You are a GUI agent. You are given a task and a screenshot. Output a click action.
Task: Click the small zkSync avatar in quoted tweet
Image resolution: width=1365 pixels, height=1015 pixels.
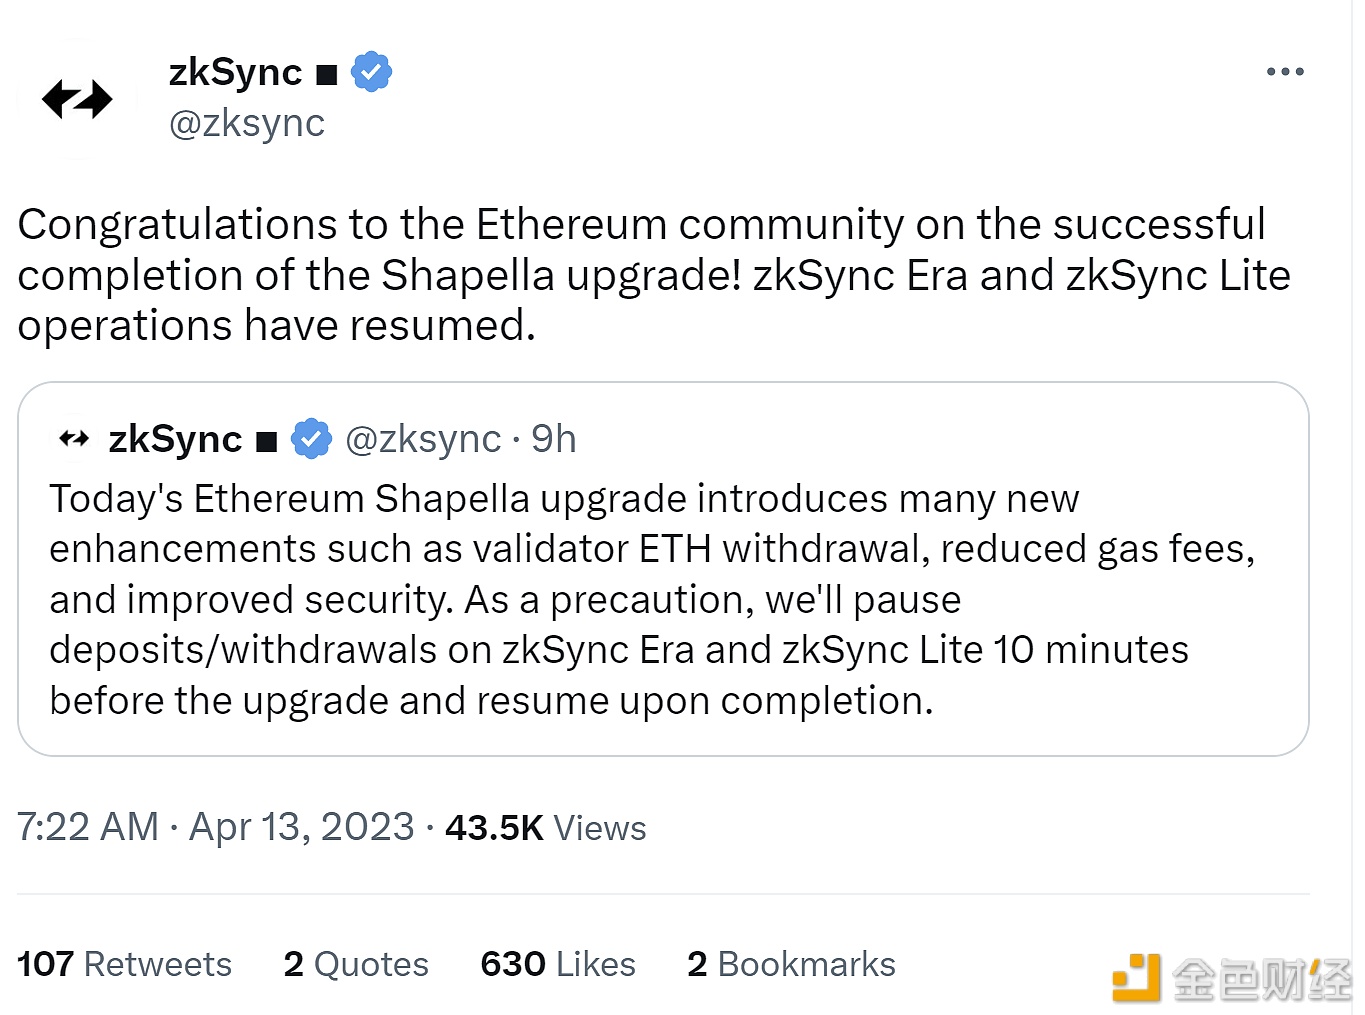(x=74, y=438)
